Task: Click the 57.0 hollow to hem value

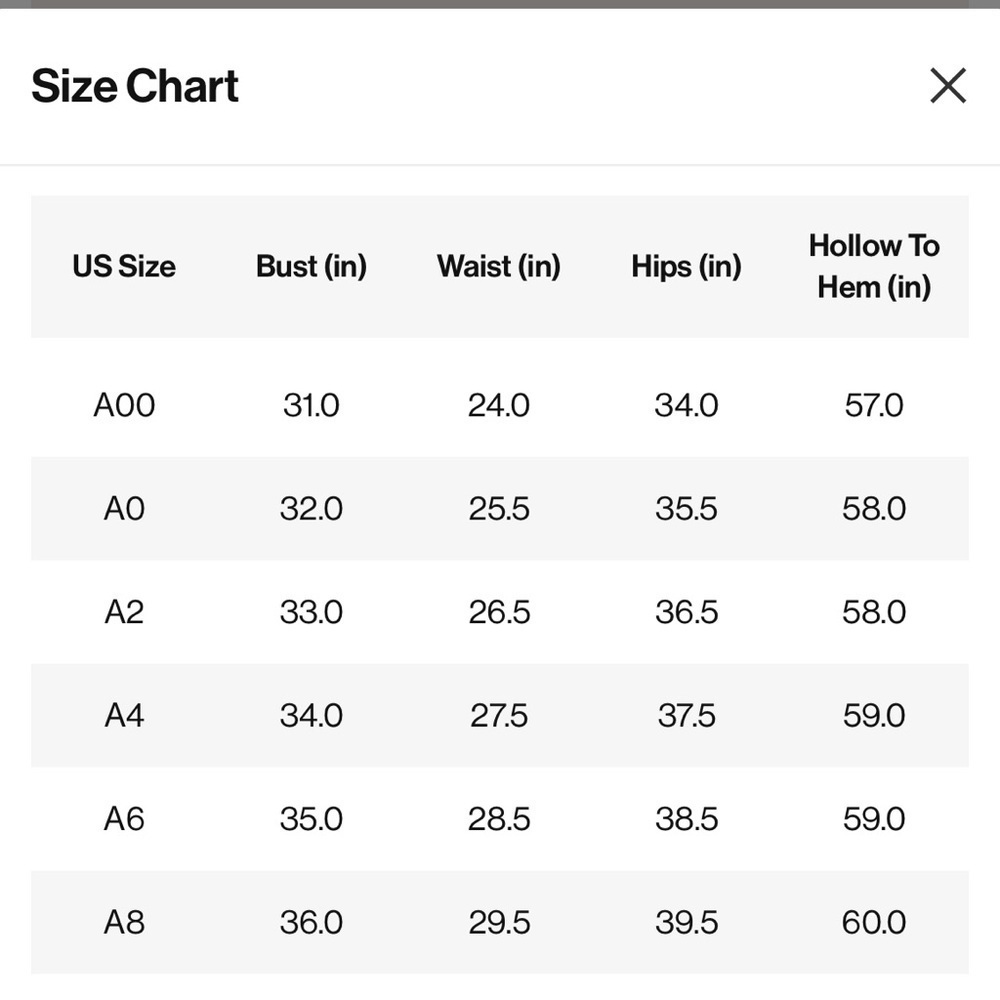Action: click(874, 406)
